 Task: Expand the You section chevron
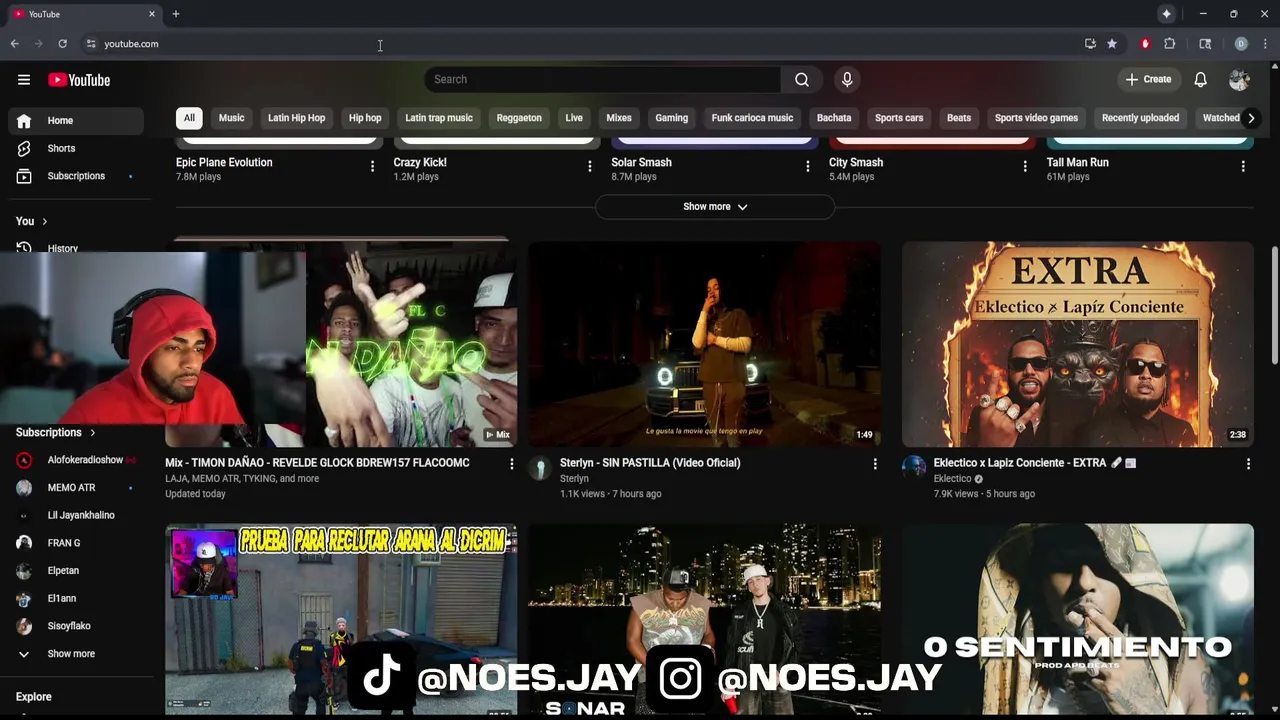[x=44, y=221]
